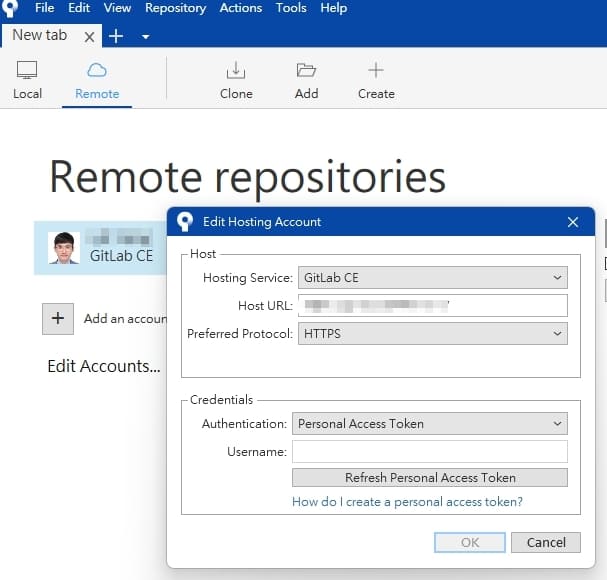Open the Tools menu
The height and width of the screenshot is (580, 607).
291,8
